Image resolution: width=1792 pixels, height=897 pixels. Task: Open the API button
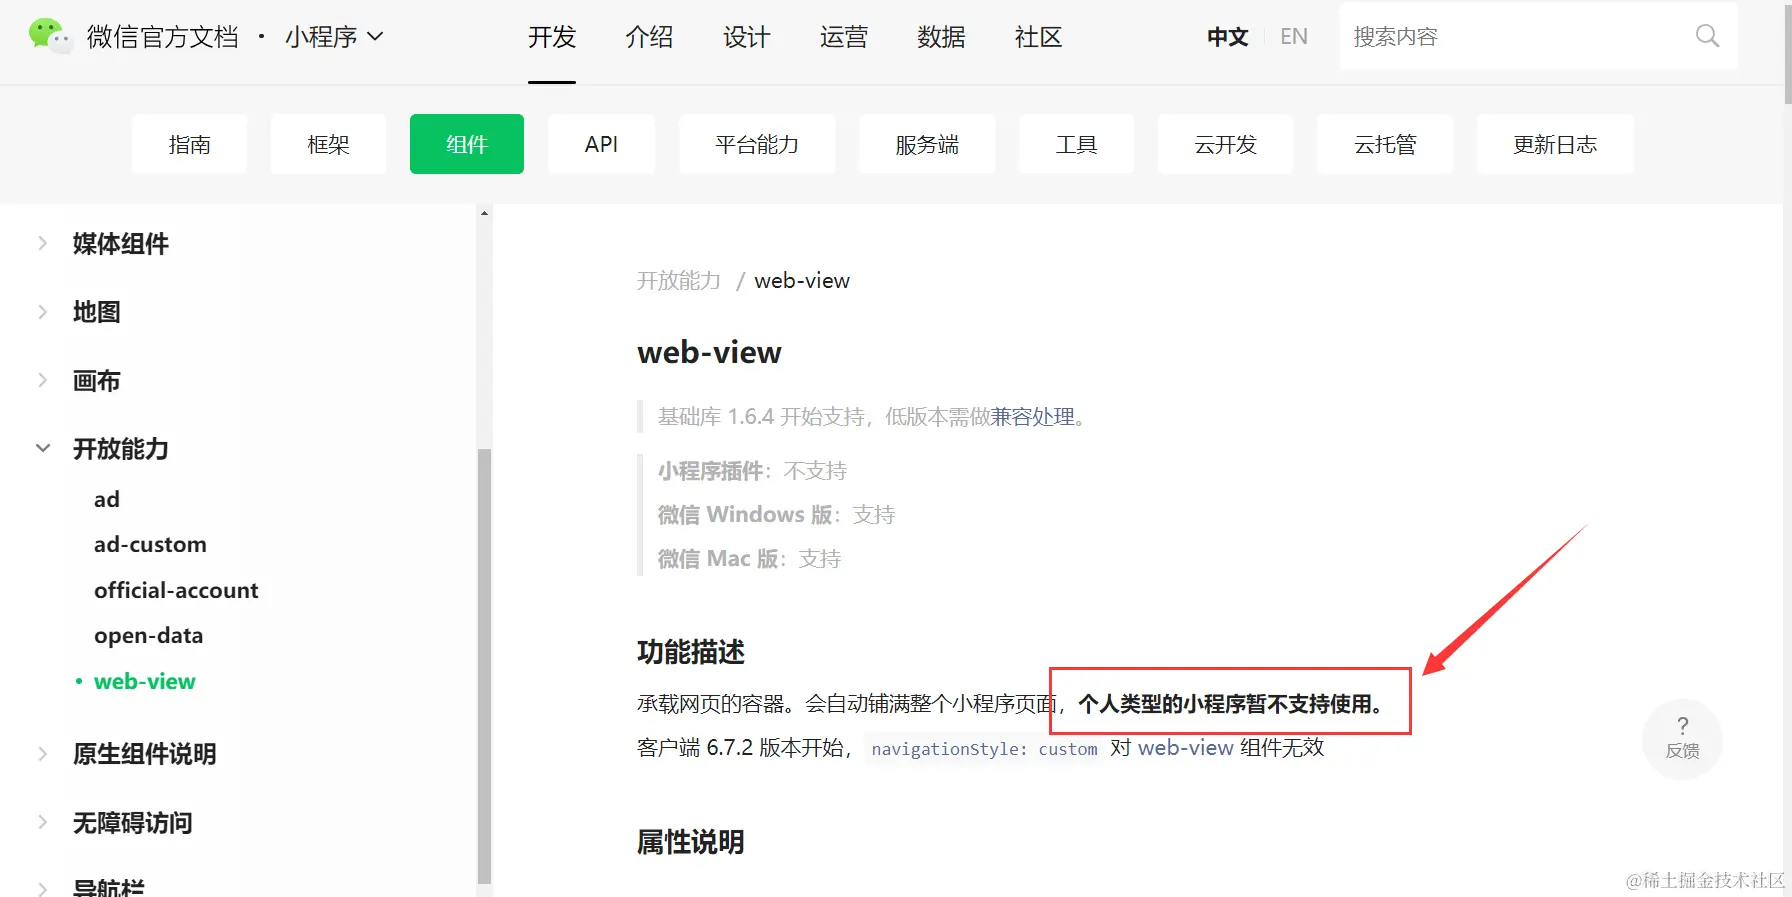pos(601,144)
